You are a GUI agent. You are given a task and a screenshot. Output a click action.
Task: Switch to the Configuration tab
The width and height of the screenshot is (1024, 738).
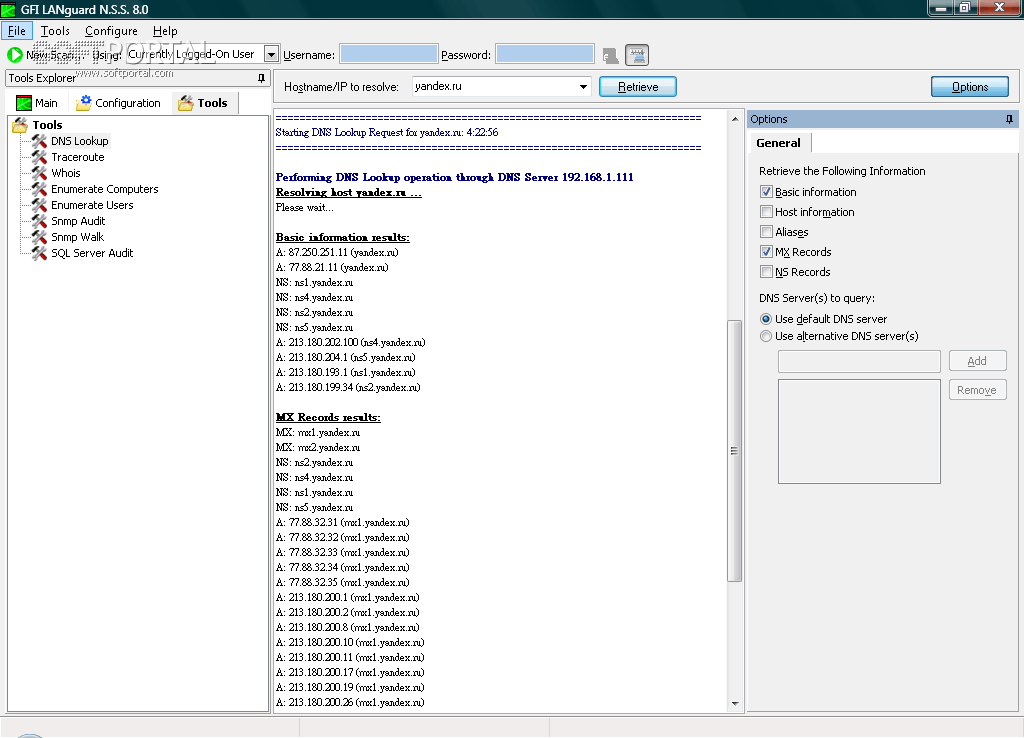click(x=119, y=103)
